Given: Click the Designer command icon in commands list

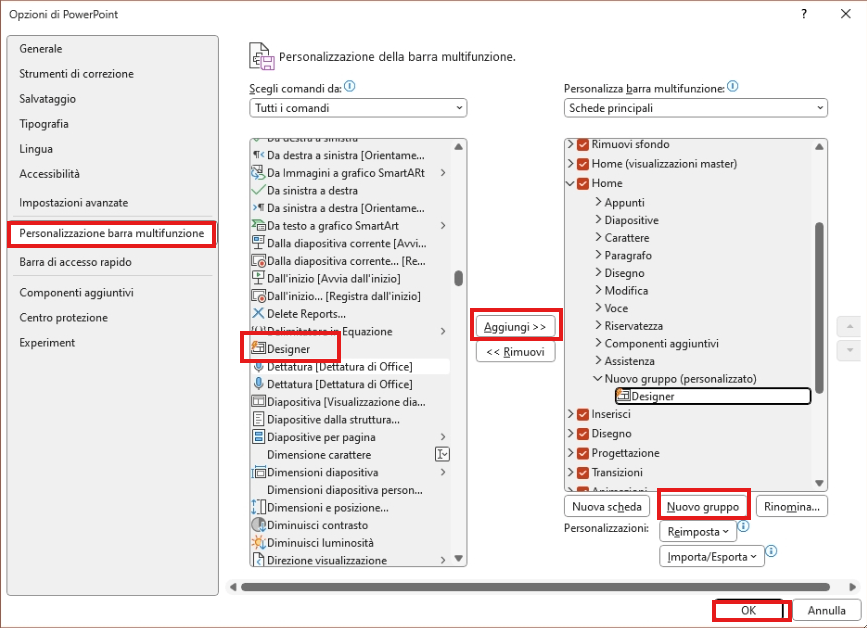Looking at the screenshot, I should point(258,348).
